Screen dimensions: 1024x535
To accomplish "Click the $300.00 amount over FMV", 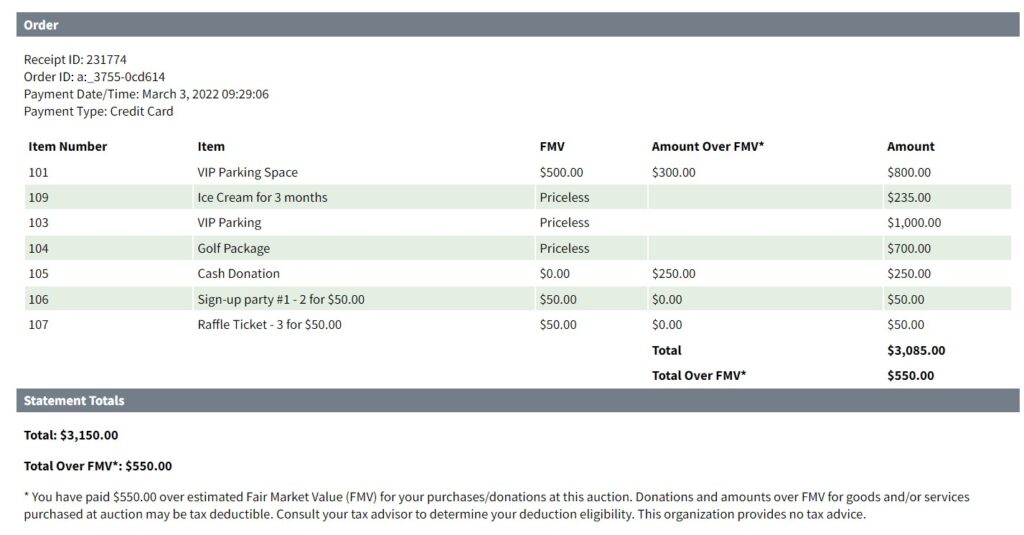I will tap(673, 172).
